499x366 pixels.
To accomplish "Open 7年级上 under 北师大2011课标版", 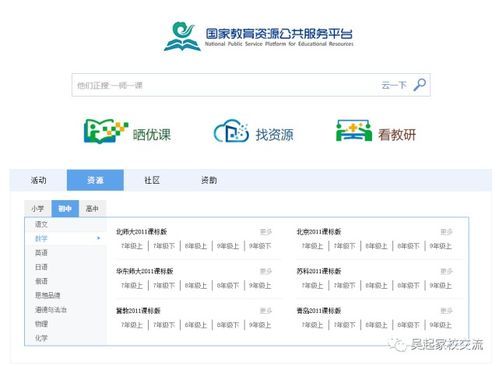I will pos(132,246).
